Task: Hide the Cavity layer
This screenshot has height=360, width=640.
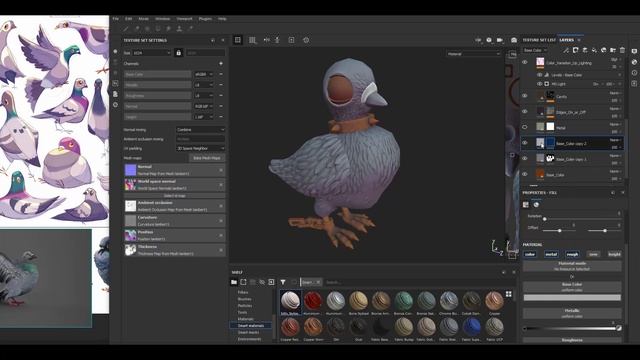Action: (x=525, y=96)
